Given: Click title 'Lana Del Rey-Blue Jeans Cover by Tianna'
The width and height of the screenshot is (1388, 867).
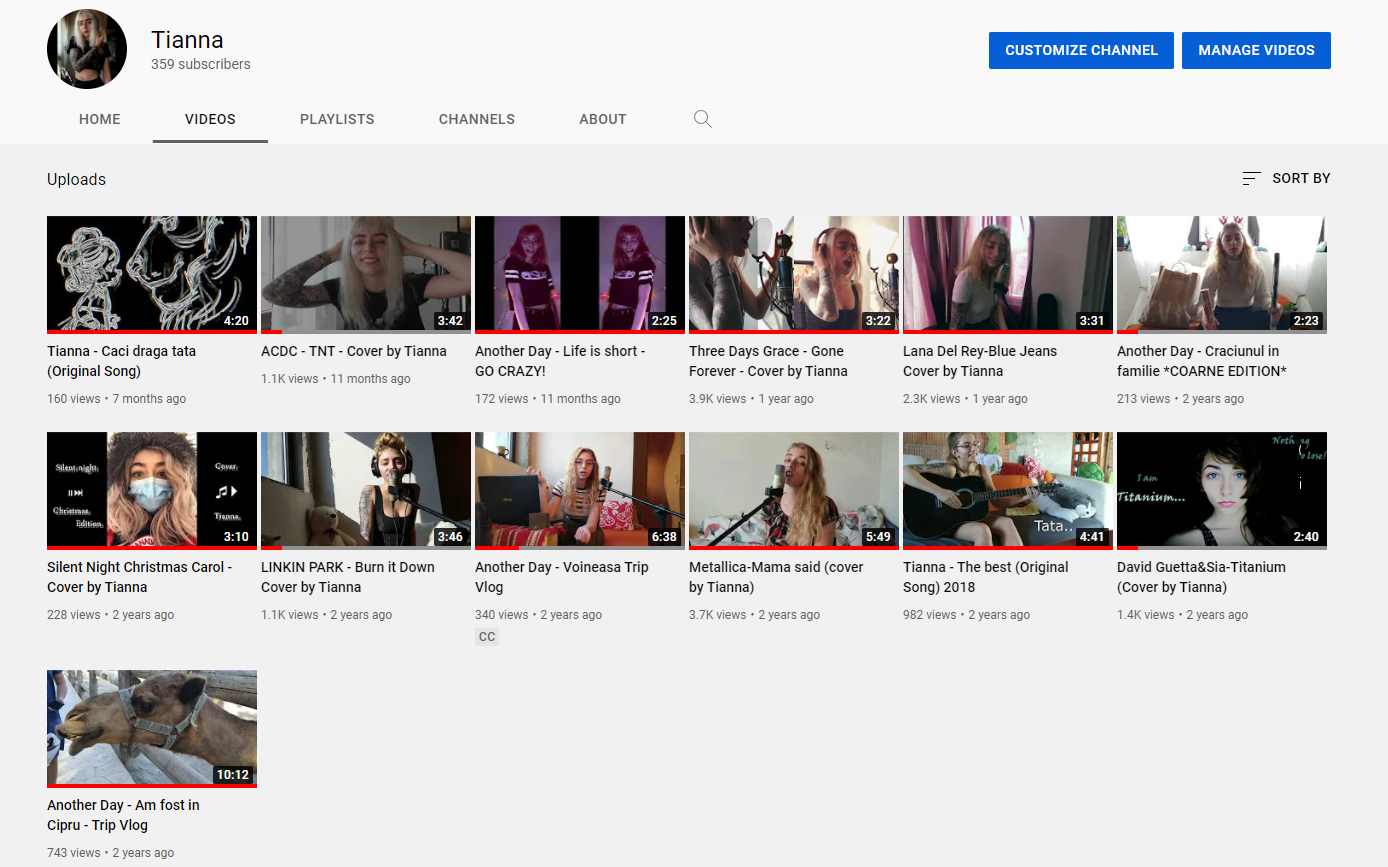Looking at the screenshot, I should click(980, 361).
